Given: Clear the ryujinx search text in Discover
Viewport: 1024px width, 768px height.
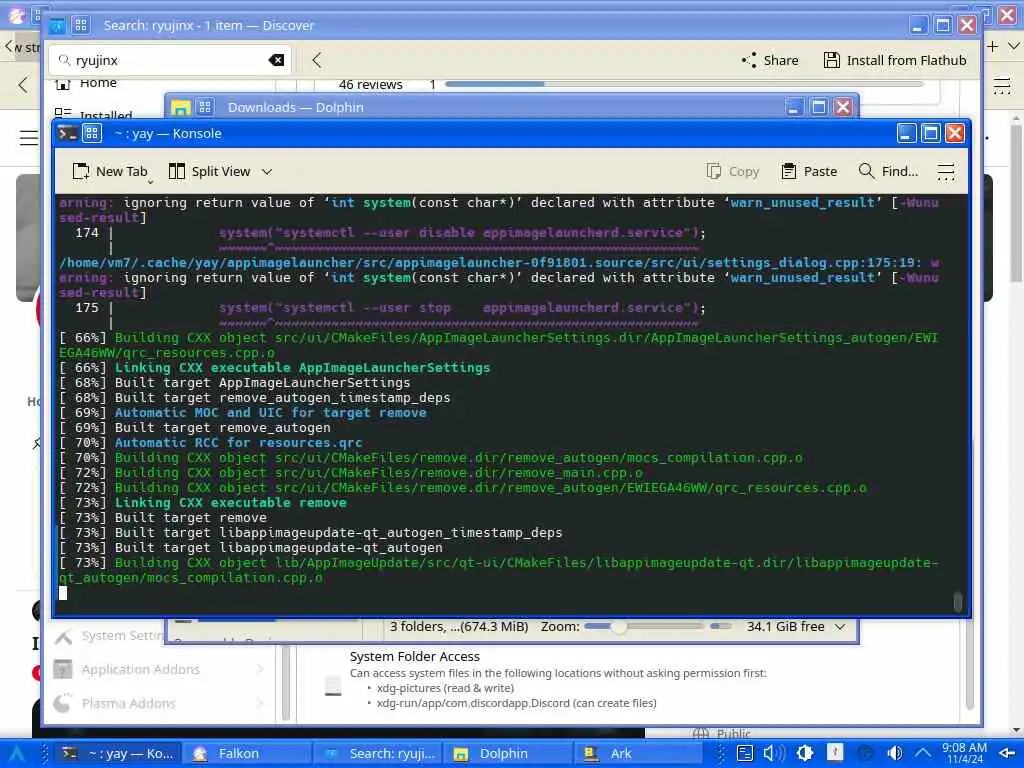Looking at the screenshot, I should point(276,60).
